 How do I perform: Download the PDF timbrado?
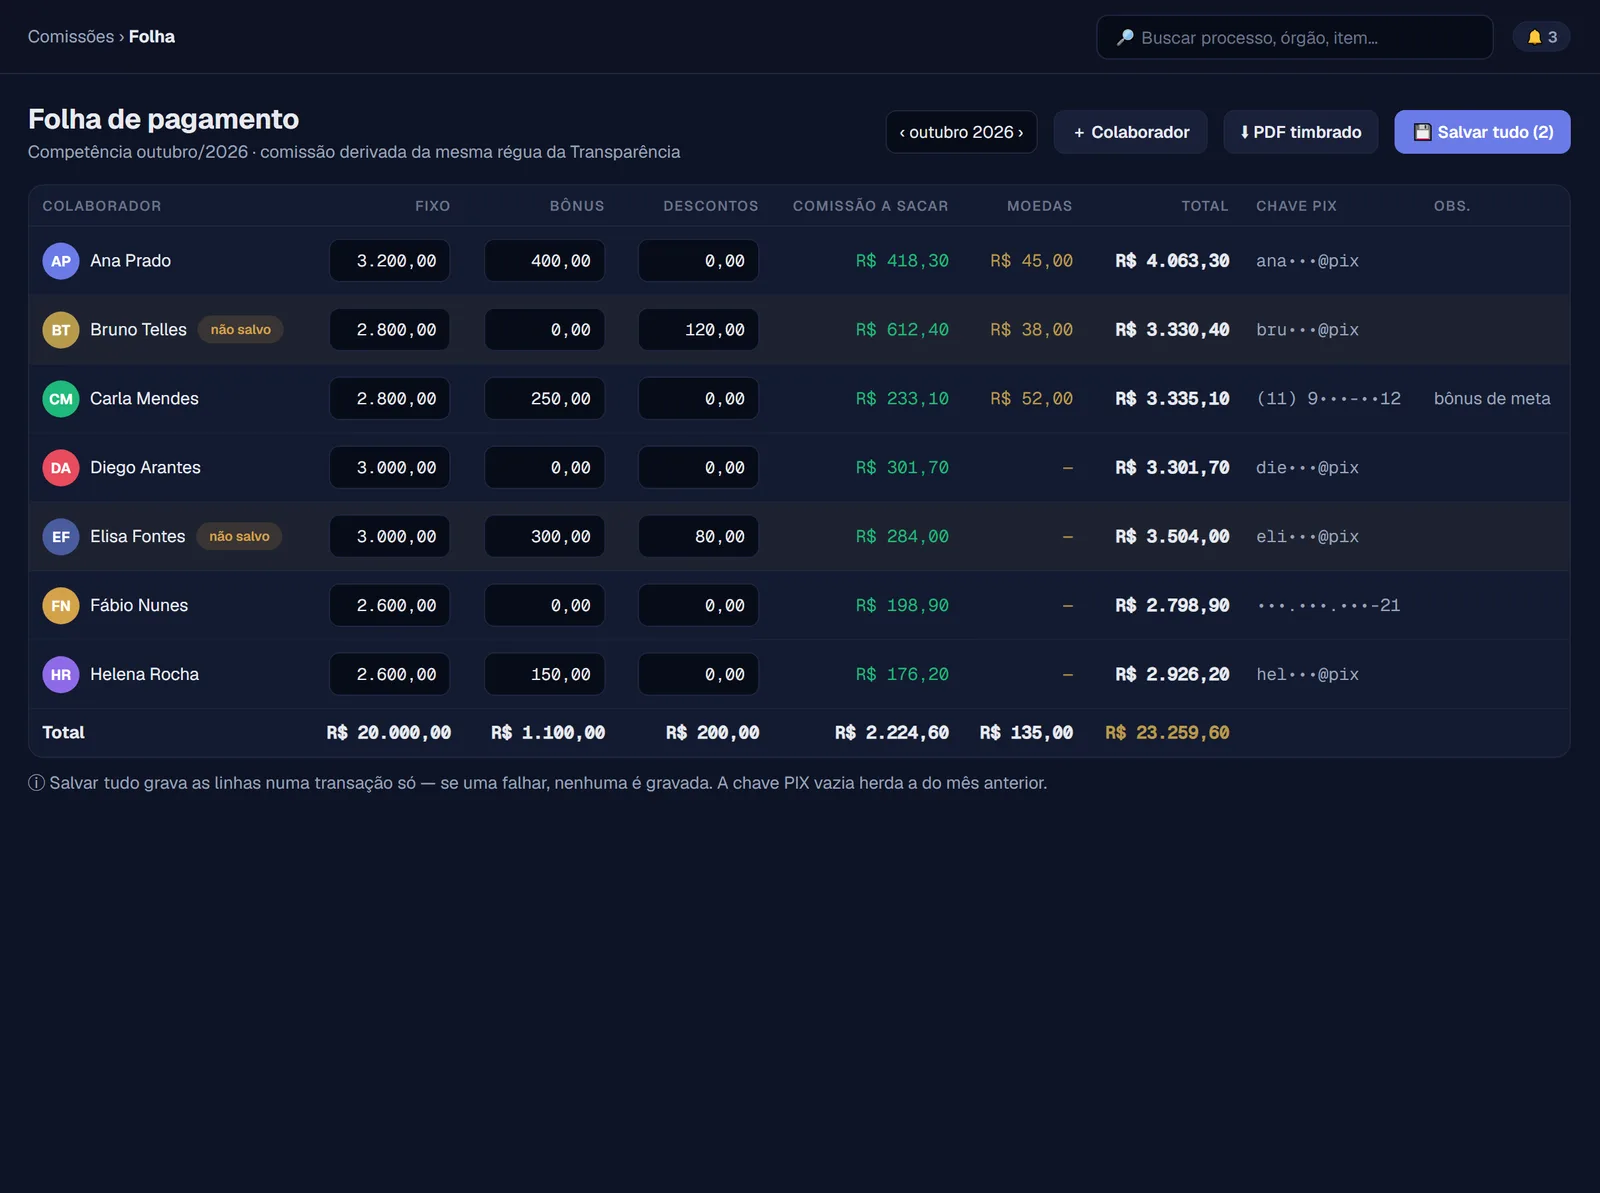pyautogui.click(x=1300, y=132)
